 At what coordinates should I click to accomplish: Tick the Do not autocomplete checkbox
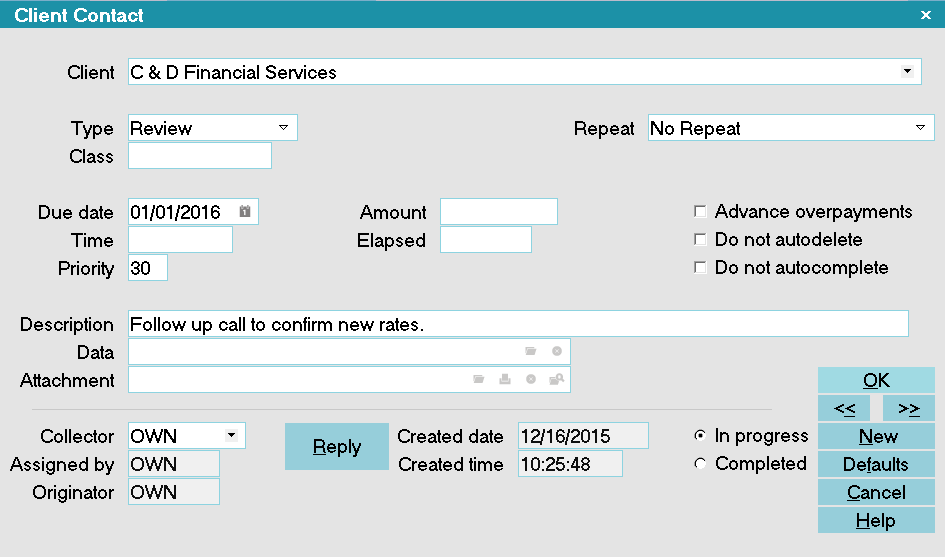click(700, 267)
